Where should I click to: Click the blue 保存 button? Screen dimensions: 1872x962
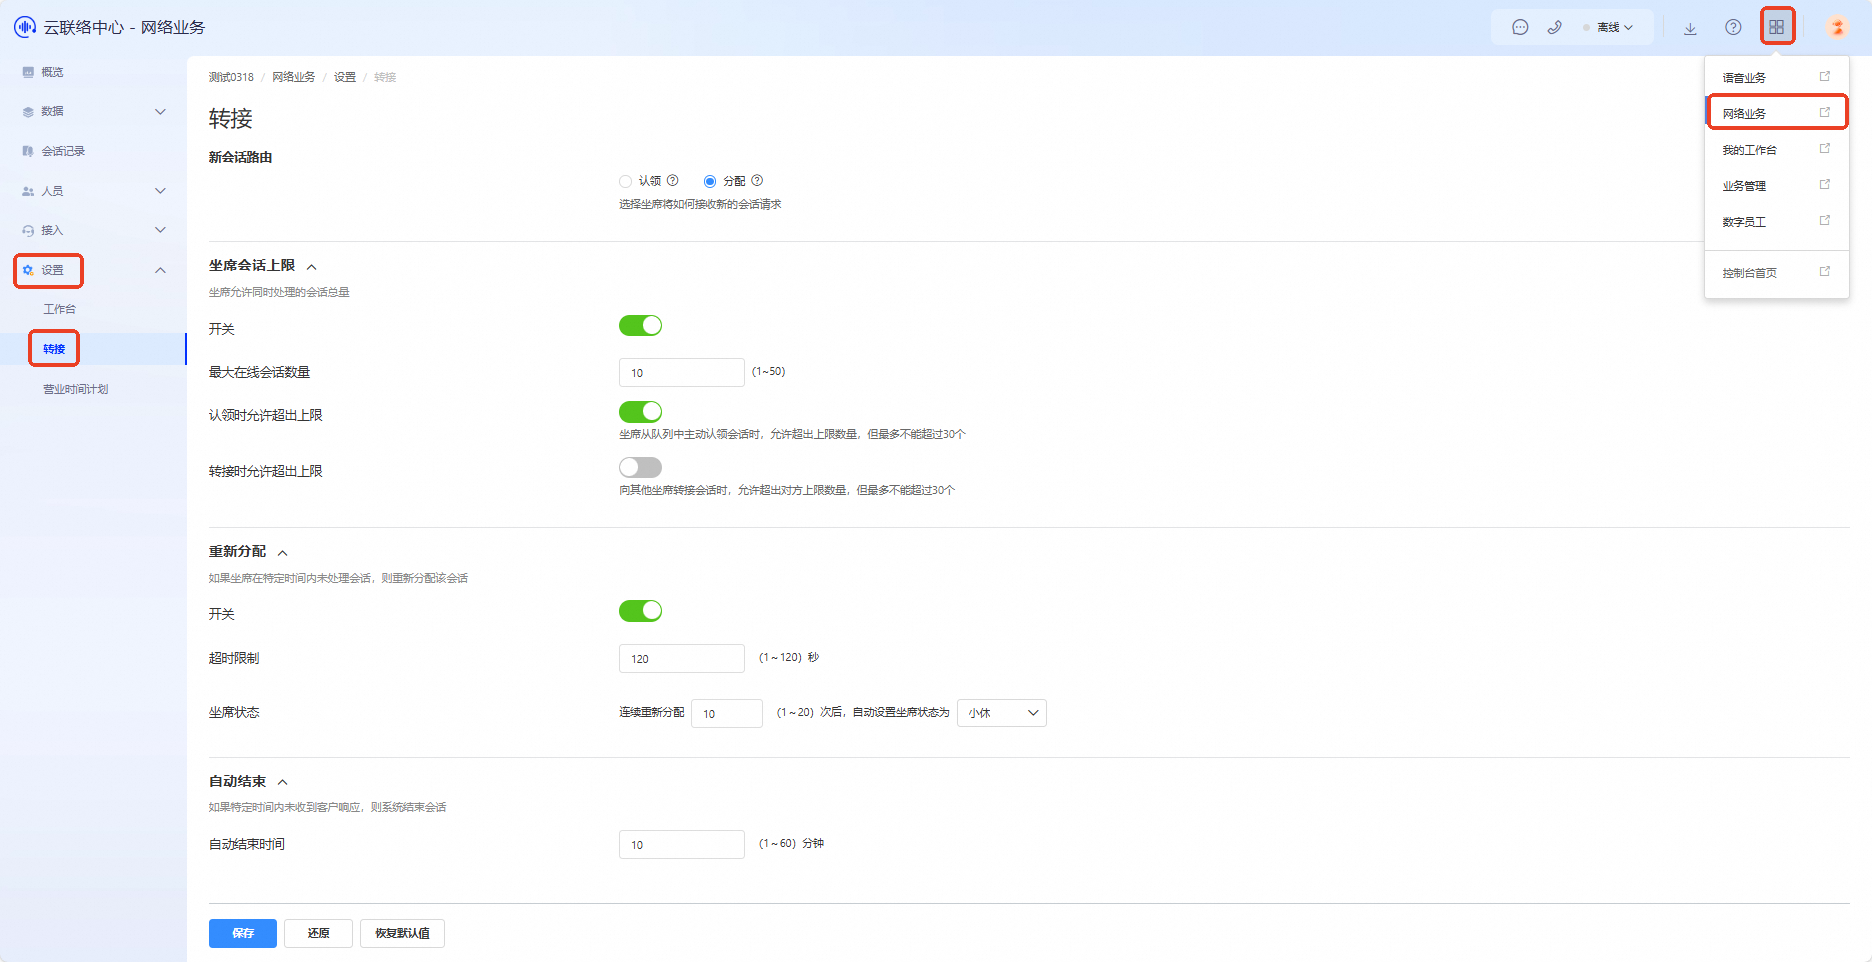click(243, 933)
